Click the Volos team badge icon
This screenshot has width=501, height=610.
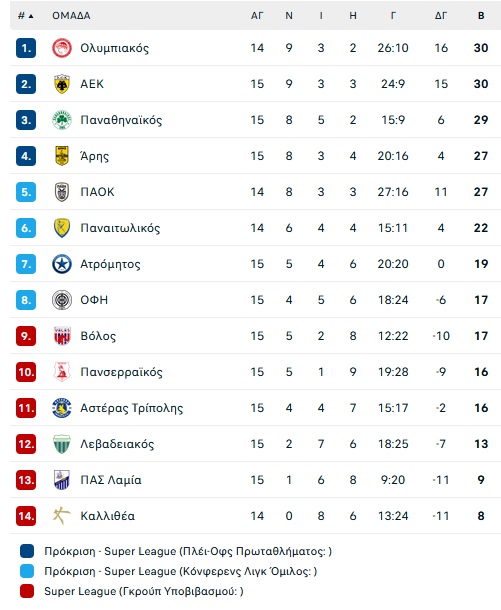62,336
